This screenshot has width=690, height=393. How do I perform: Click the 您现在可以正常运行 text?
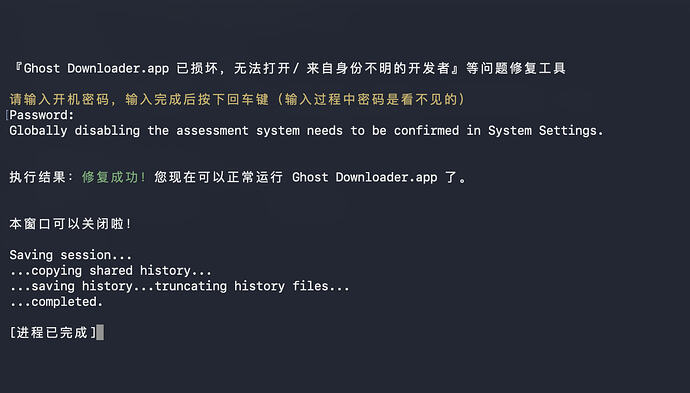218,177
